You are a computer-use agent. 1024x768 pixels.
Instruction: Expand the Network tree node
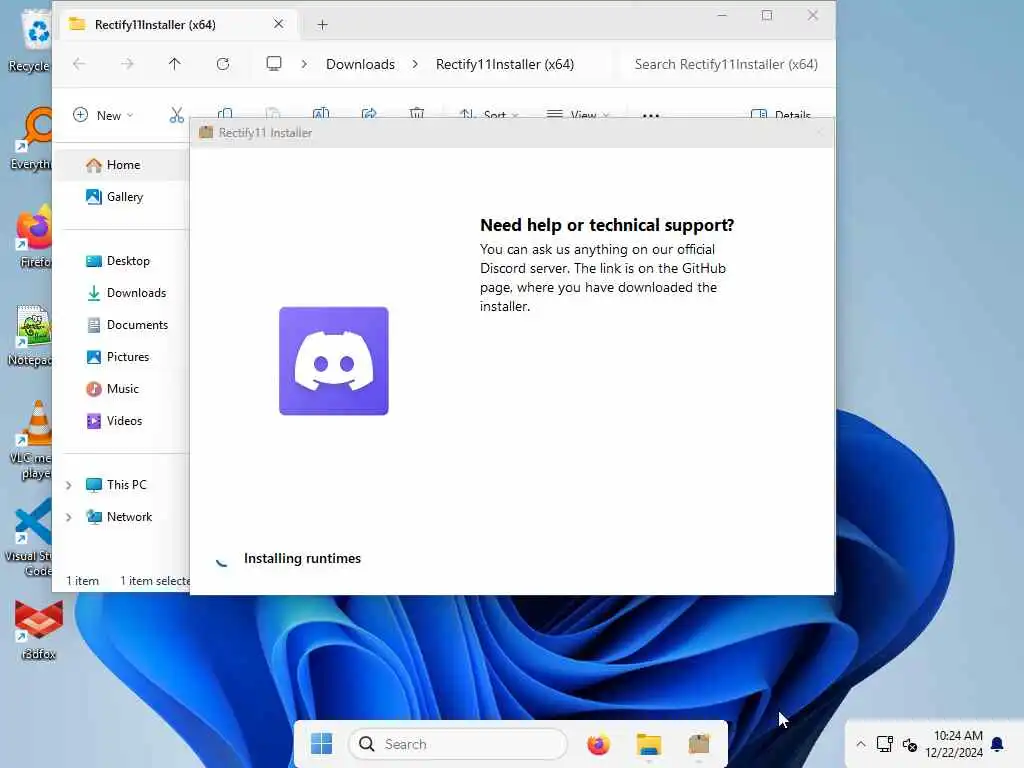click(x=69, y=517)
